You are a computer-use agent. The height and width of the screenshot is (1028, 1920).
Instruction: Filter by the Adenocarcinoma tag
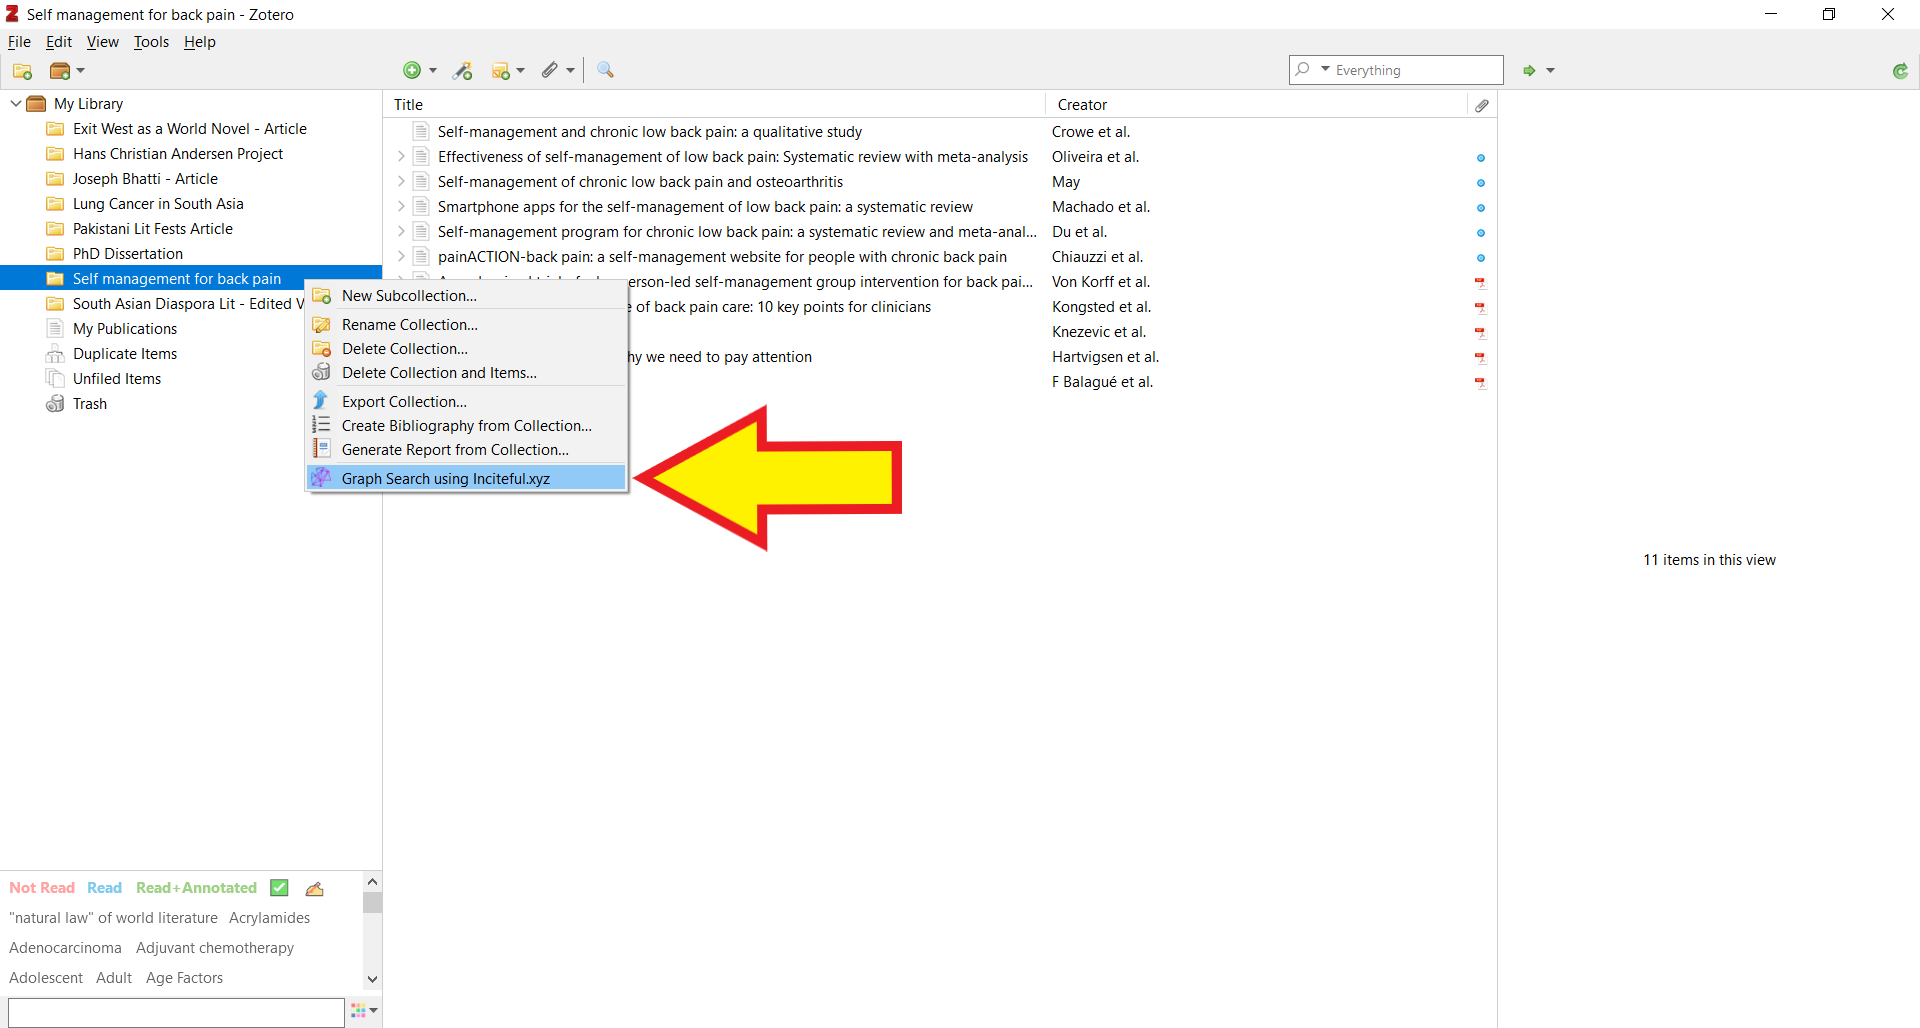(x=65, y=948)
